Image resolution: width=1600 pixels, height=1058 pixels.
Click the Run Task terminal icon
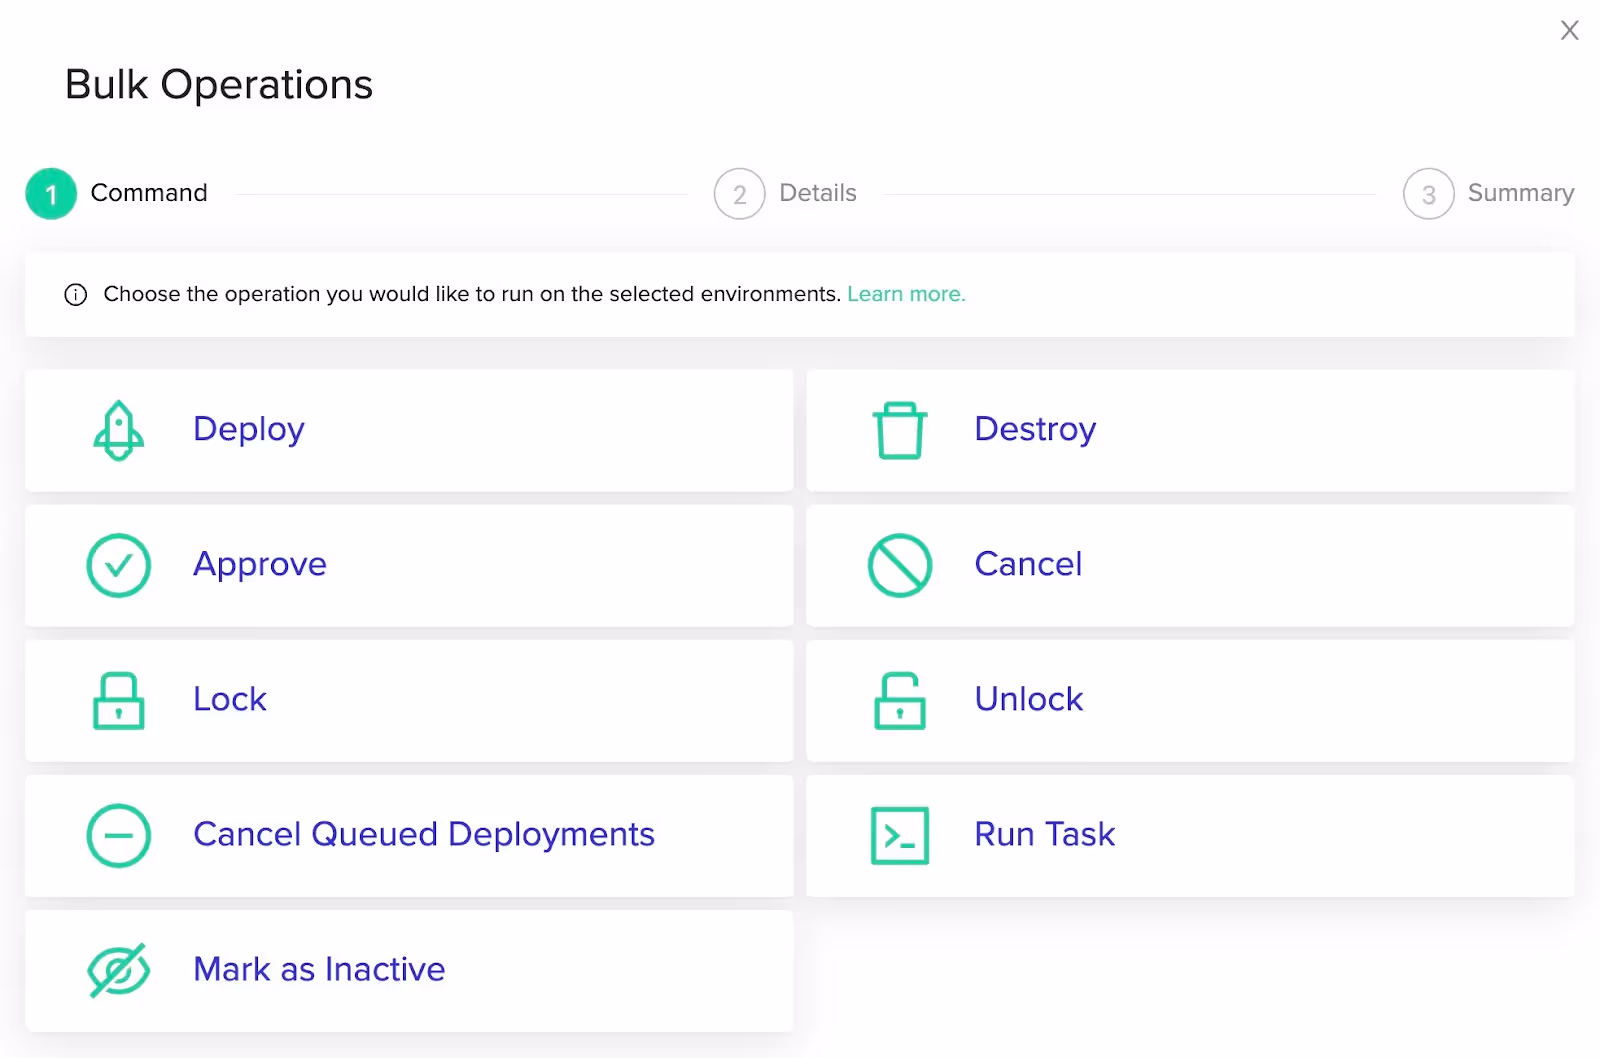click(900, 835)
